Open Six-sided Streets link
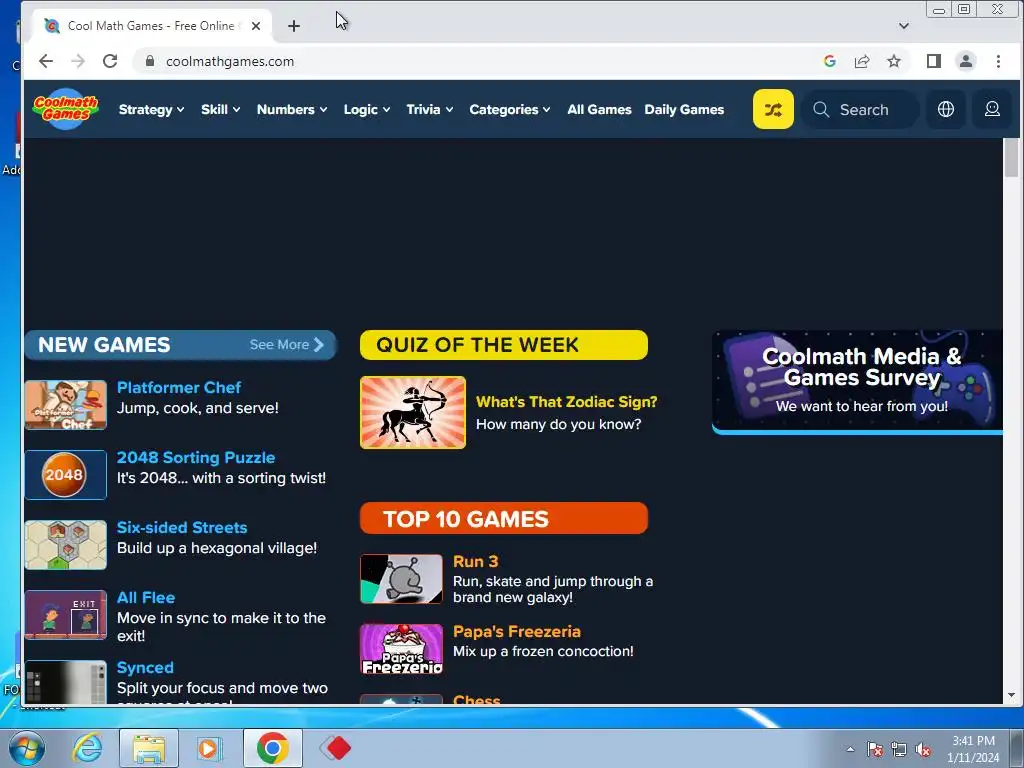 (182, 527)
